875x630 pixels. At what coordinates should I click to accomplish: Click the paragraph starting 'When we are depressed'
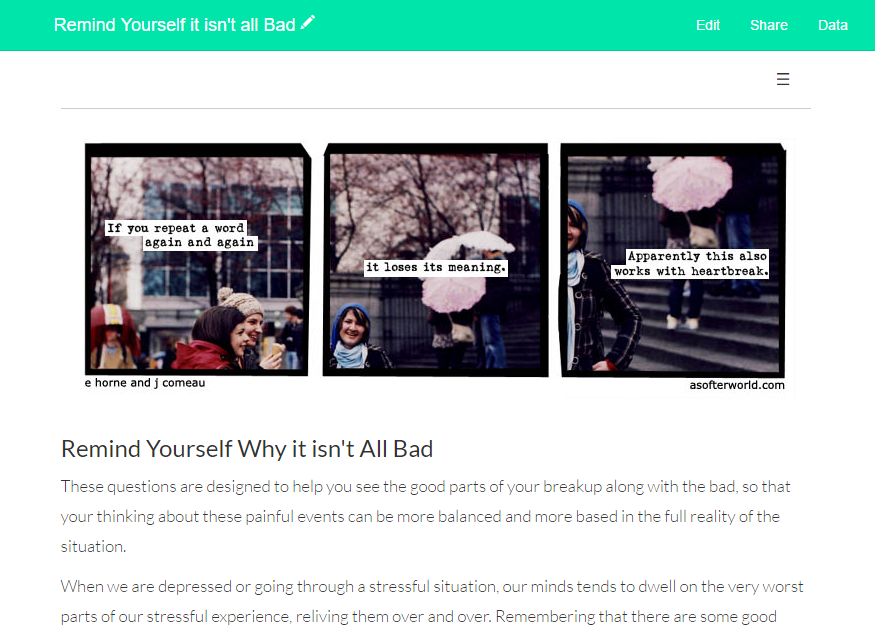tap(432, 602)
